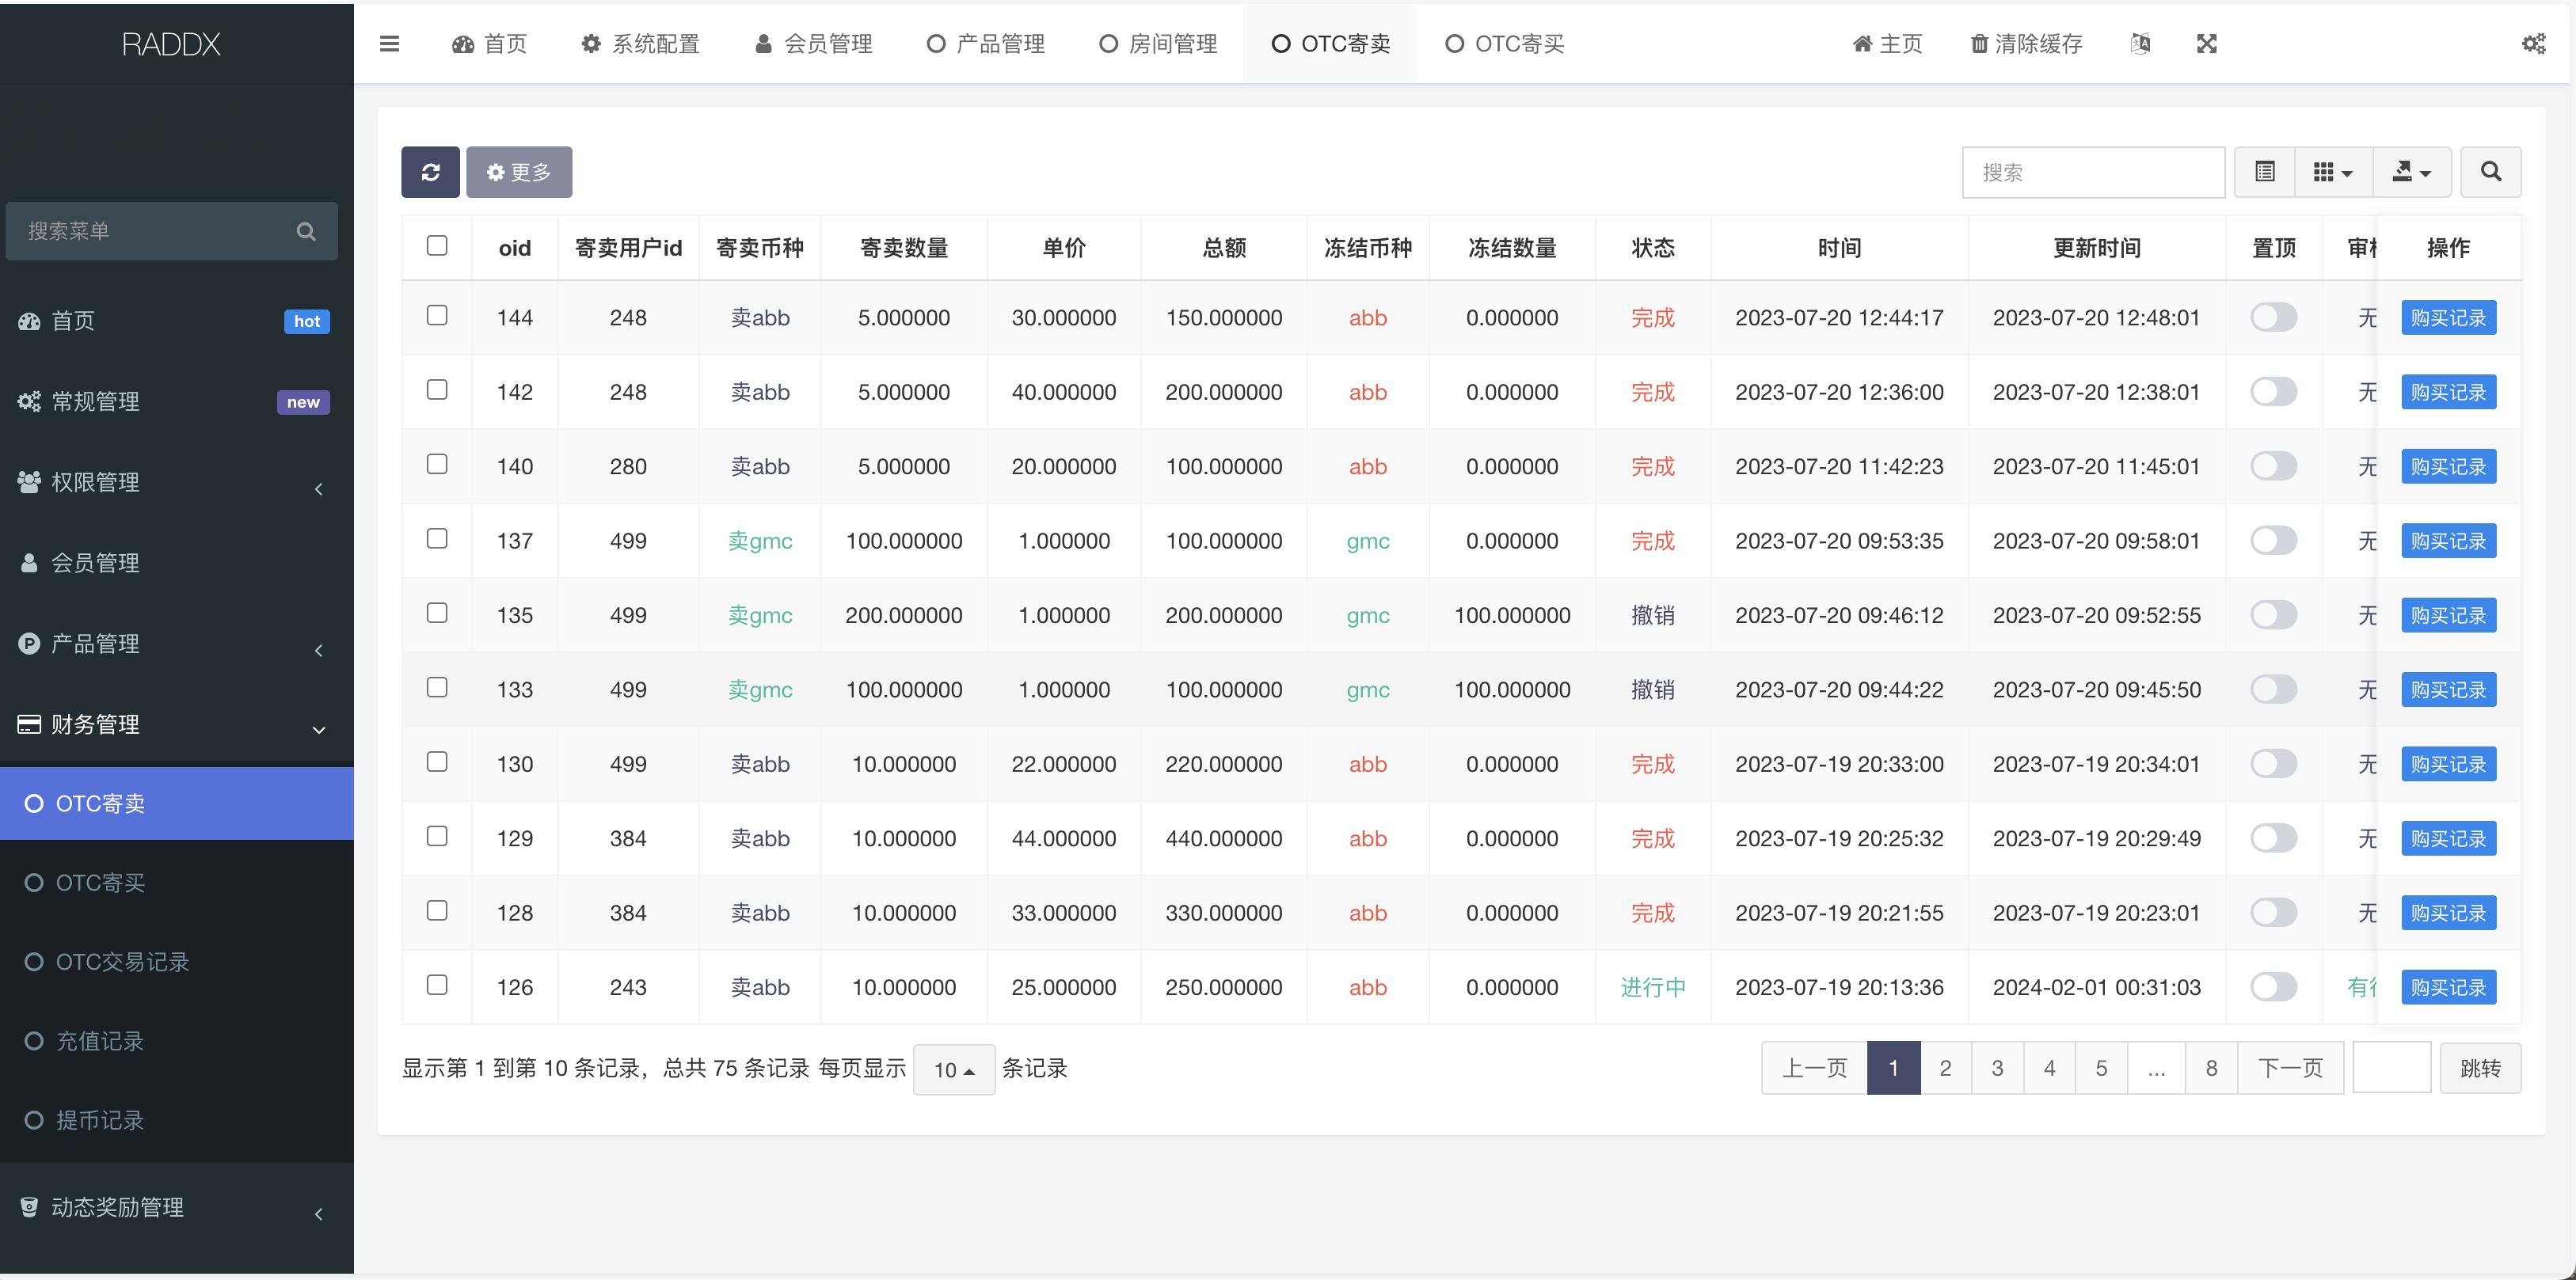The width and height of the screenshot is (2576, 1280).
Task: Click 购买记录 button for oid 137
Action: [x=2448, y=540]
